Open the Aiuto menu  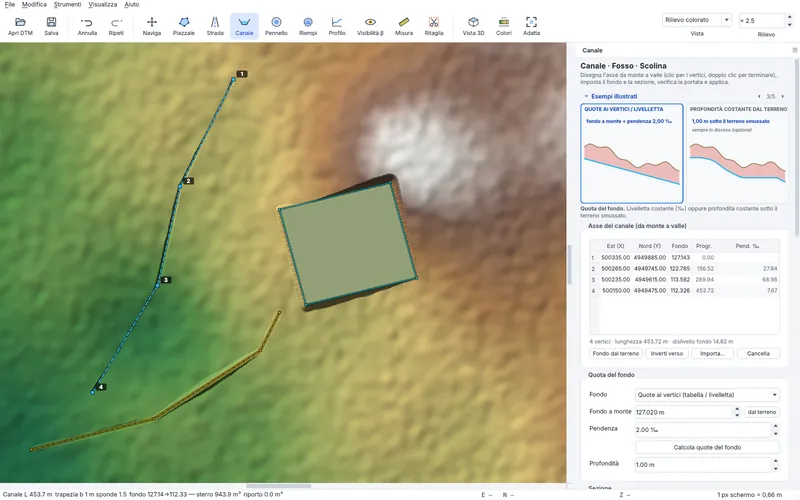point(132,5)
